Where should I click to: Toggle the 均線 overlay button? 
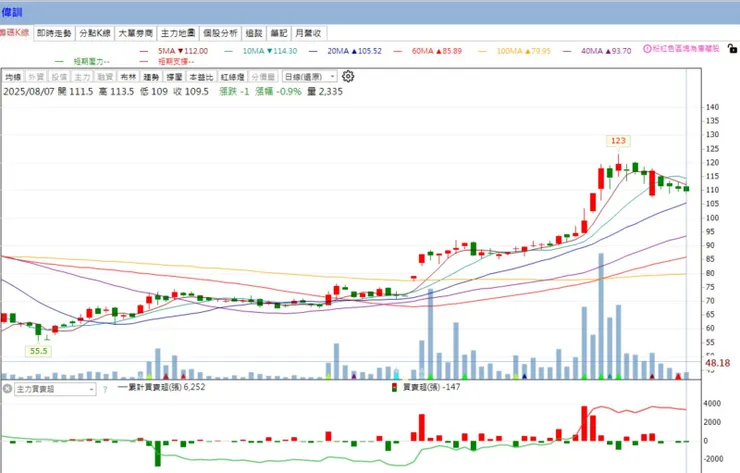pos(13,77)
